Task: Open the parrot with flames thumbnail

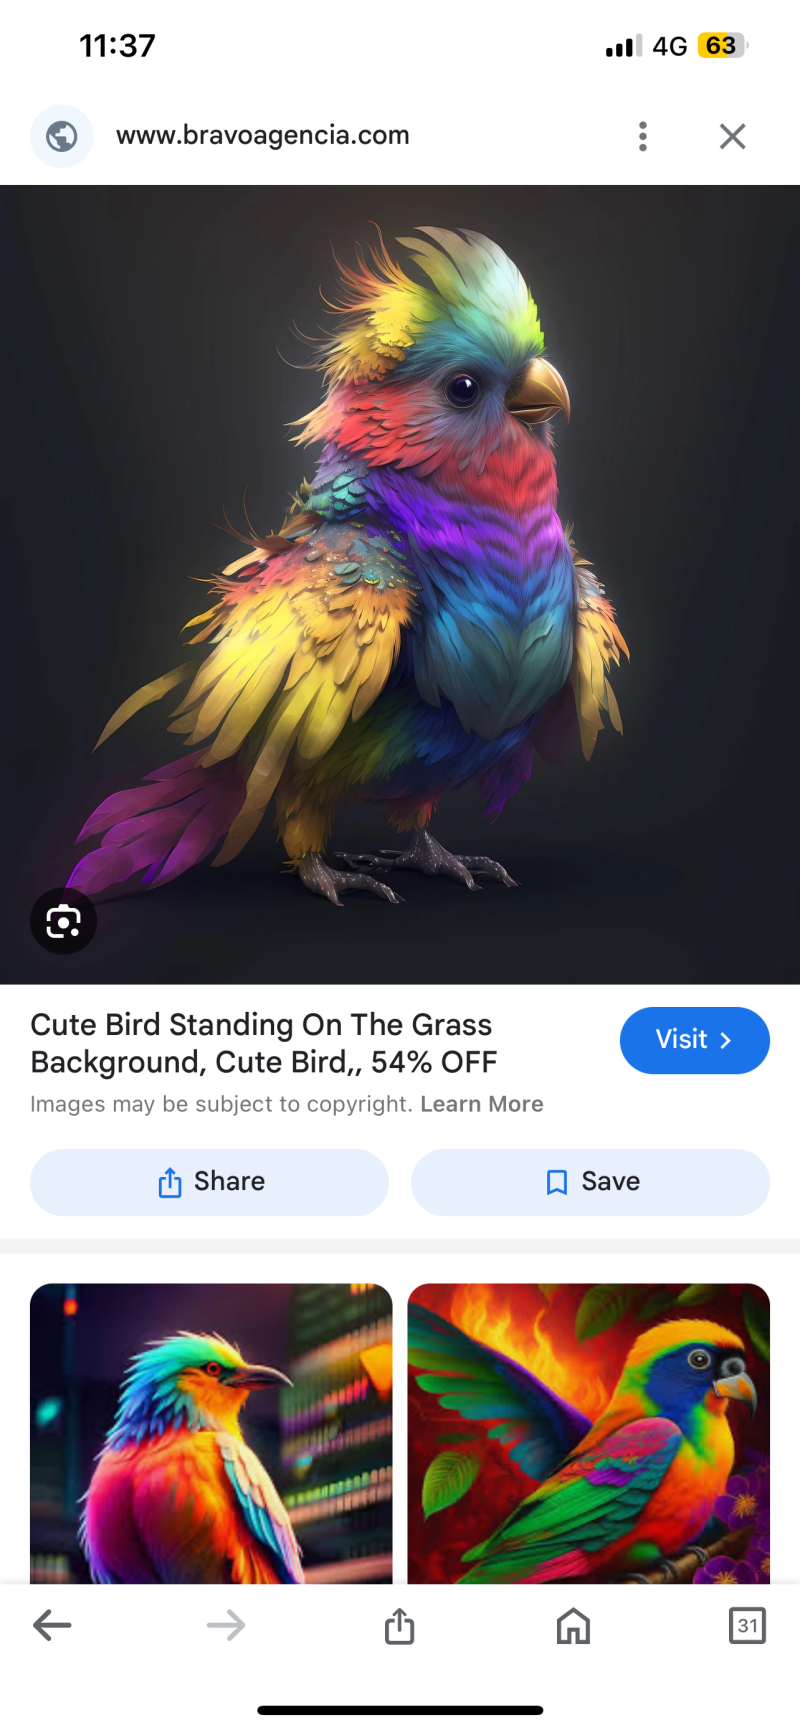Action: [589, 1434]
